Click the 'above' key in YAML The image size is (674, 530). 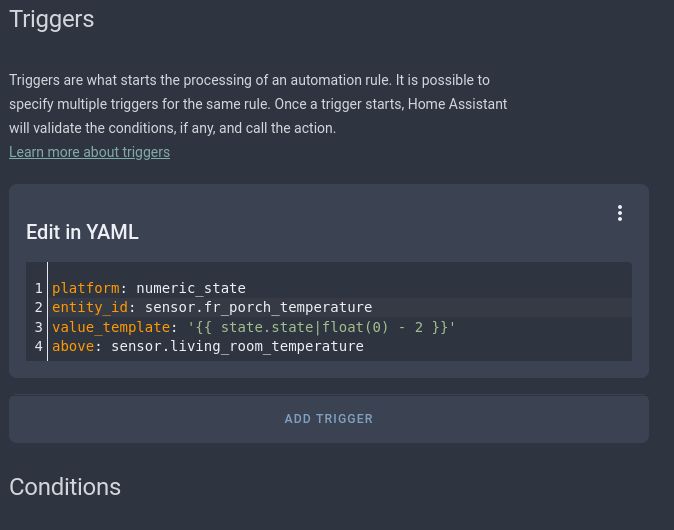point(72,346)
